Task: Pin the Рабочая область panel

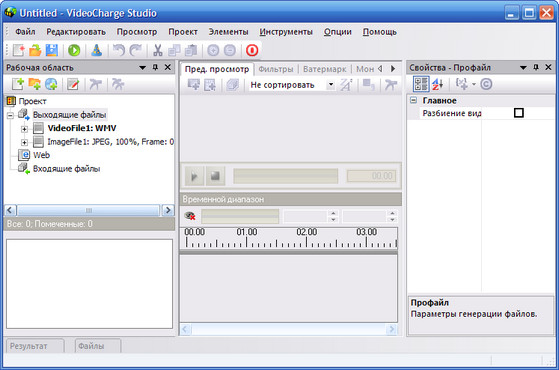Action: coord(155,67)
